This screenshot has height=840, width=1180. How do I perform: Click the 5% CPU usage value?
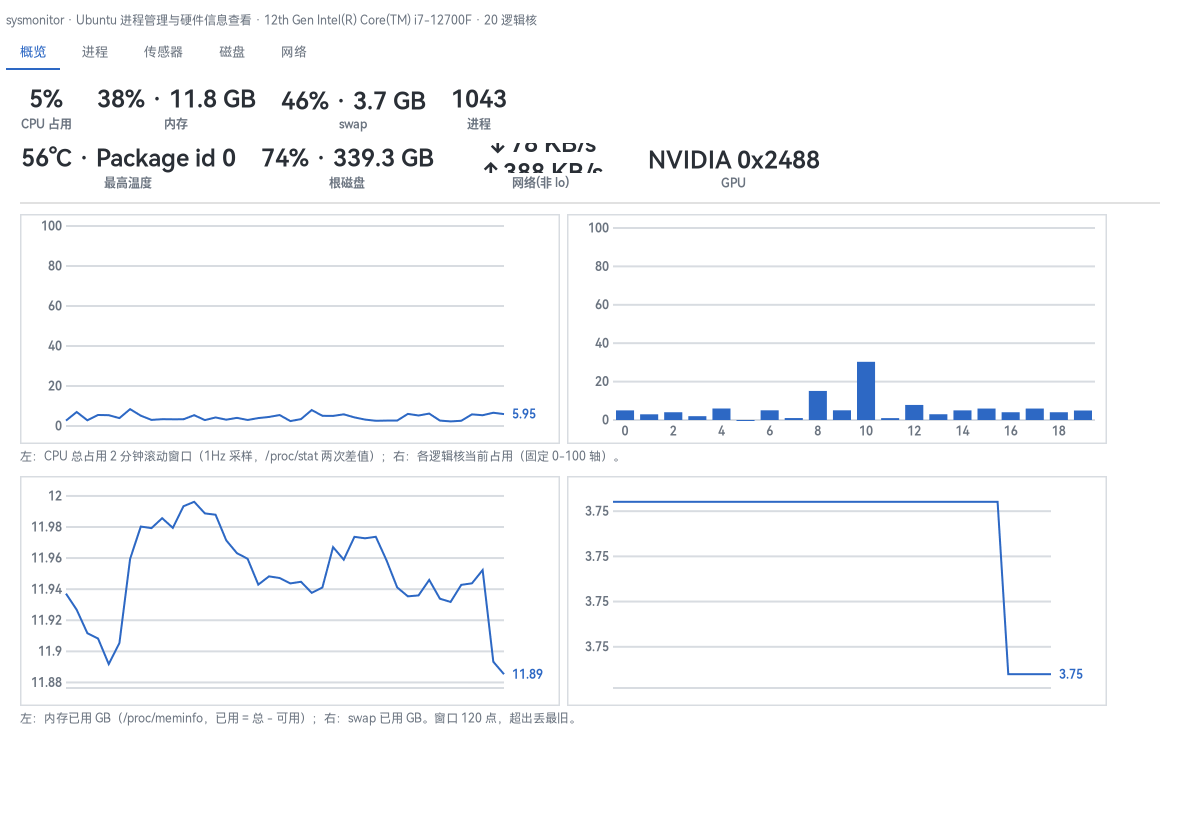coord(46,99)
